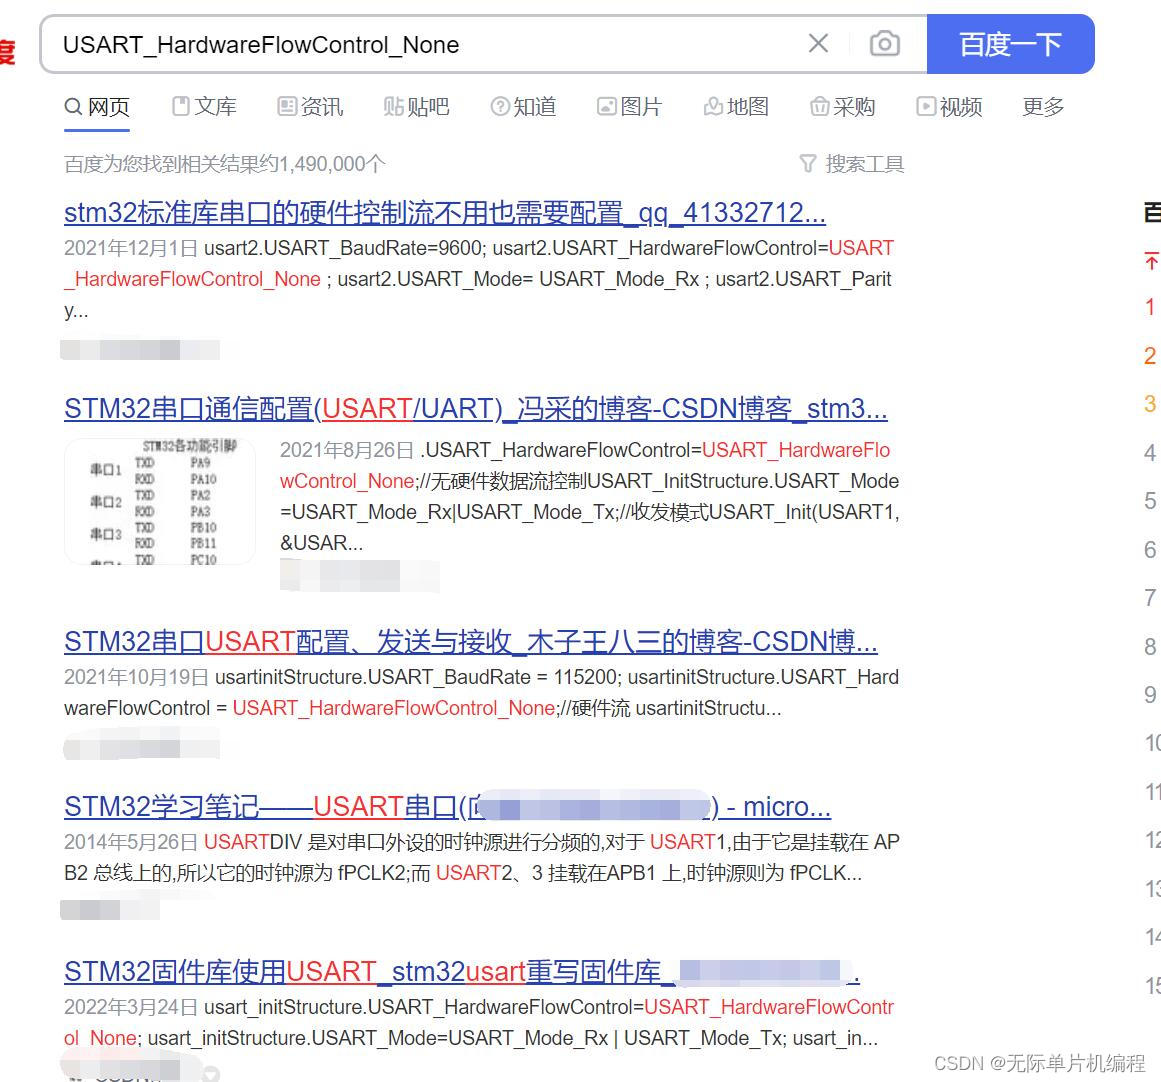The image size is (1161, 1082).
Task: Switch to the 文库 tab
Action: (x=204, y=107)
